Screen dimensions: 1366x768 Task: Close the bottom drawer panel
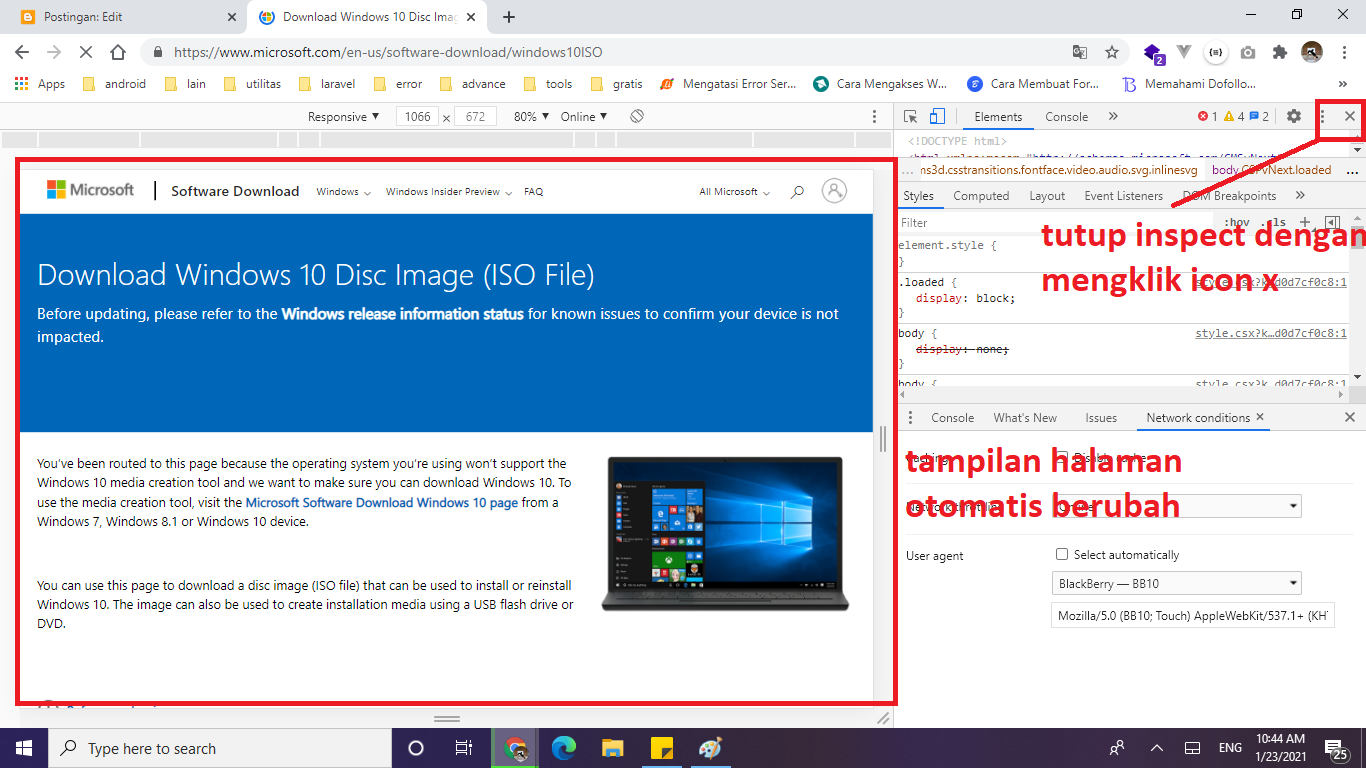point(1350,417)
